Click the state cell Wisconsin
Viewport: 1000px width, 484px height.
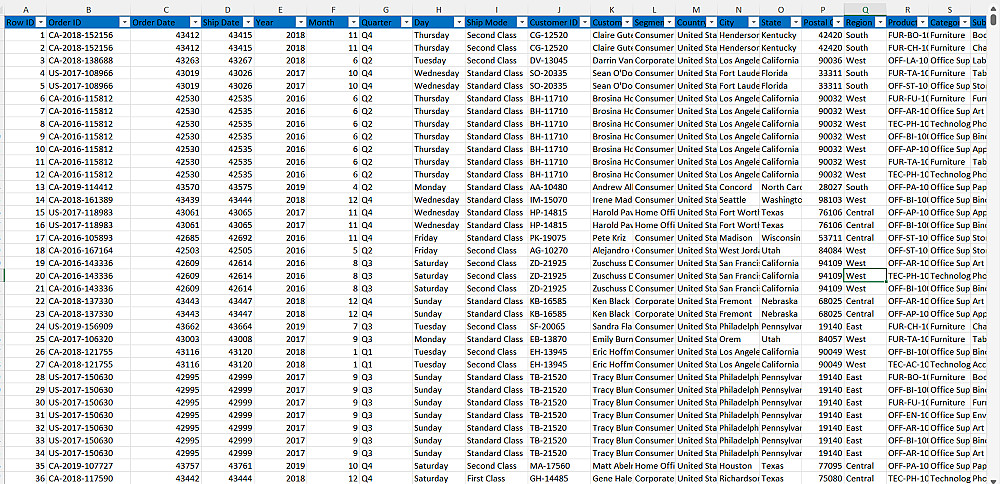tap(780, 238)
